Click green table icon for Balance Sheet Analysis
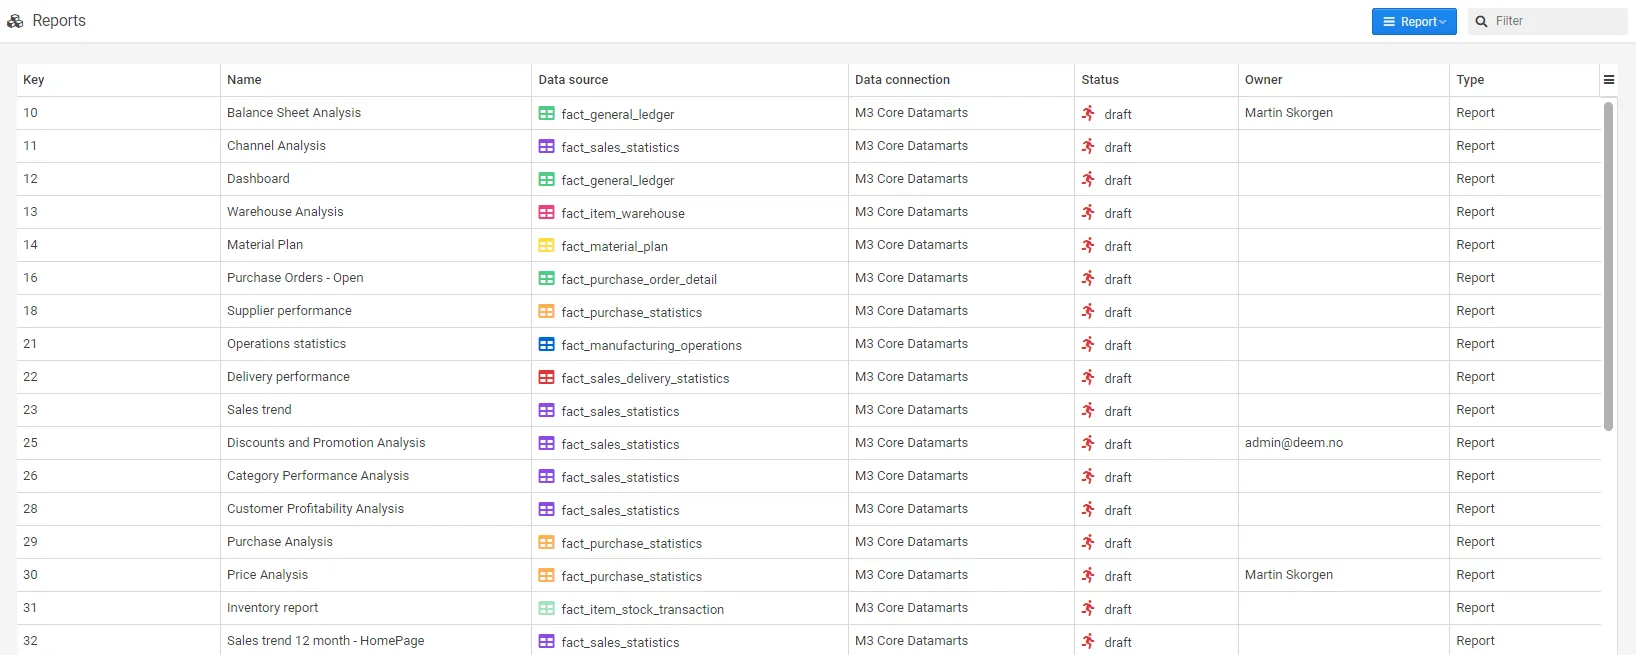Viewport: 1636px width, 655px height. 546,114
